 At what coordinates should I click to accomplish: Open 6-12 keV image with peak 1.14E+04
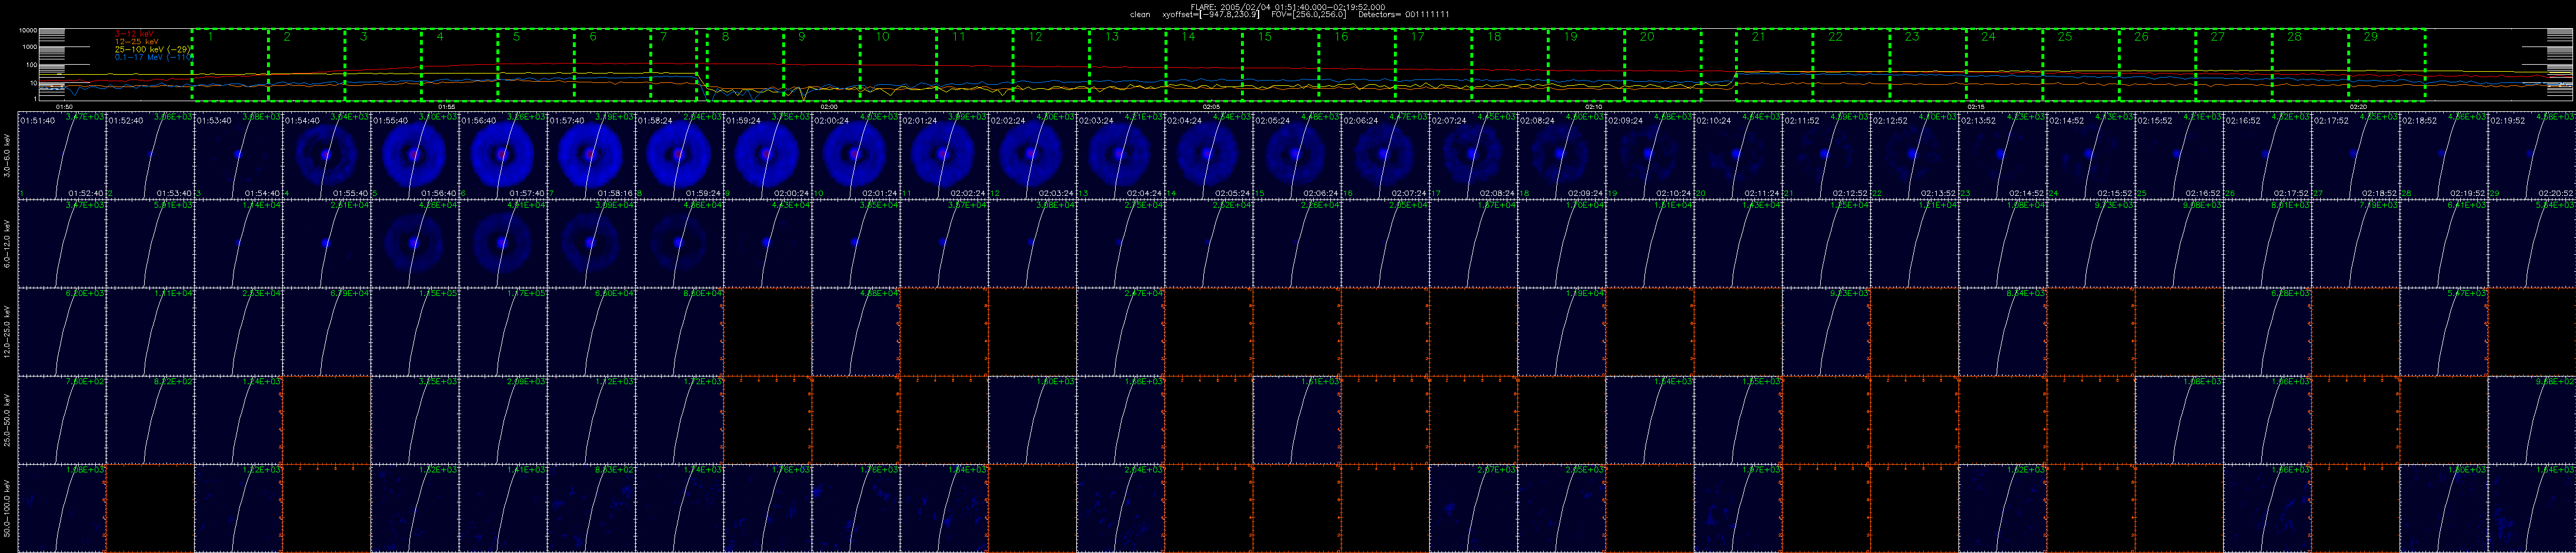tap(238, 243)
